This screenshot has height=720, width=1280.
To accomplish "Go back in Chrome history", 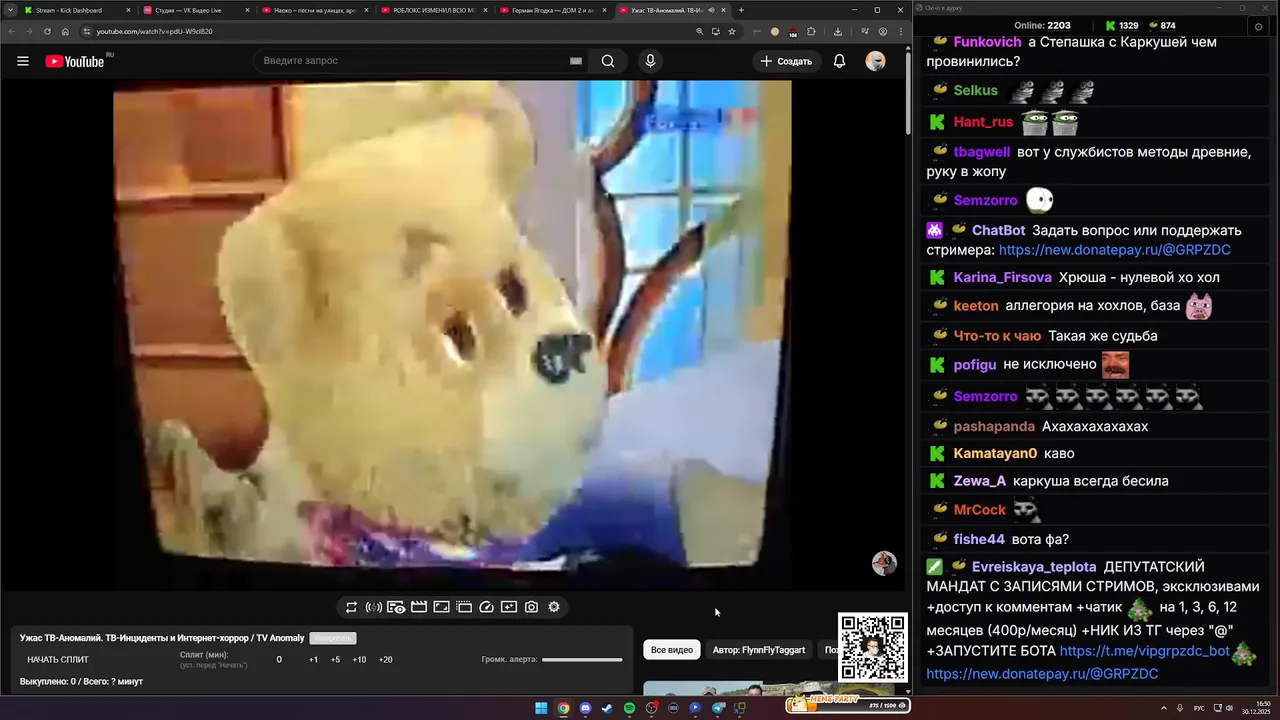I will [11, 31].
